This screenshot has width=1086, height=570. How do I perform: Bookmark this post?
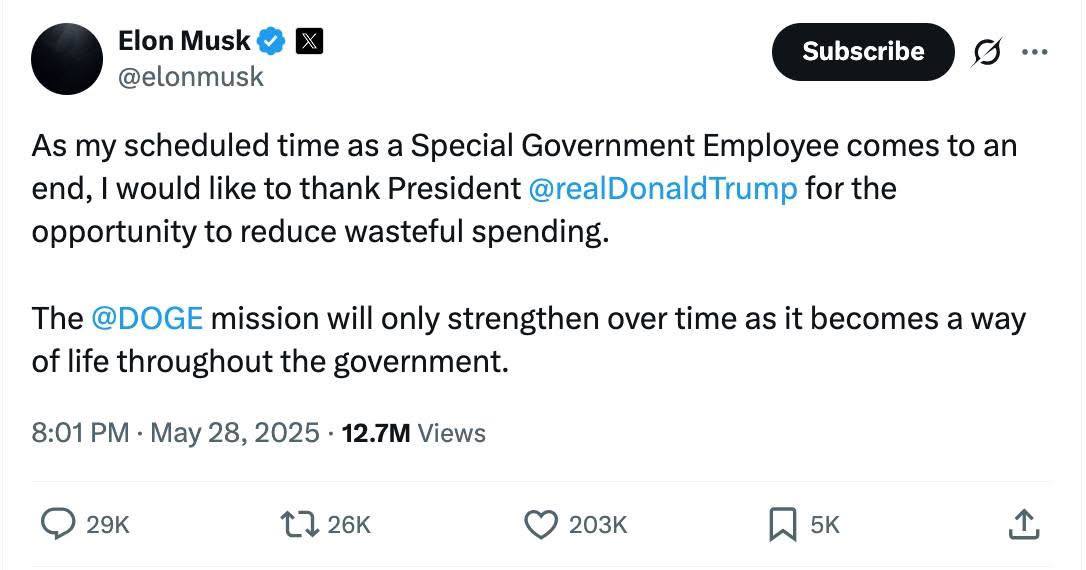point(781,524)
